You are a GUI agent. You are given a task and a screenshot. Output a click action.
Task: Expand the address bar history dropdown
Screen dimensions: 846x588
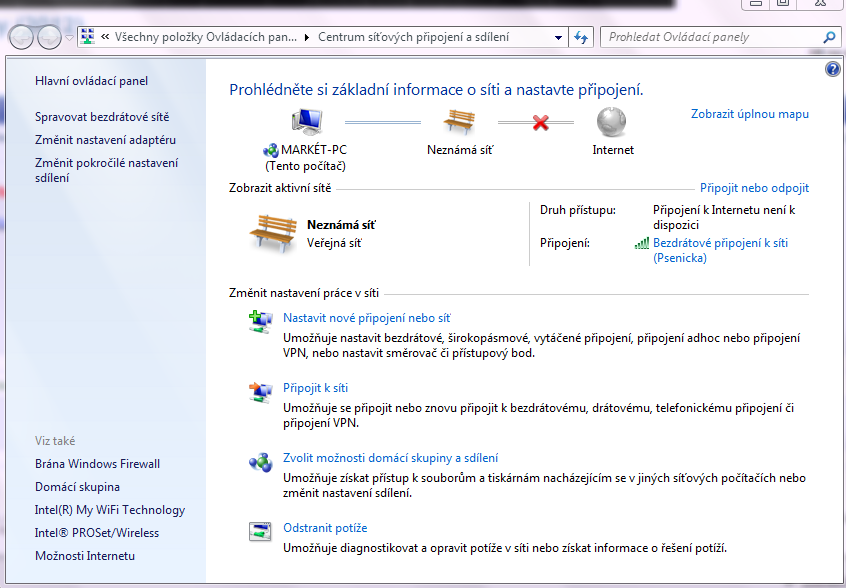[558, 37]
